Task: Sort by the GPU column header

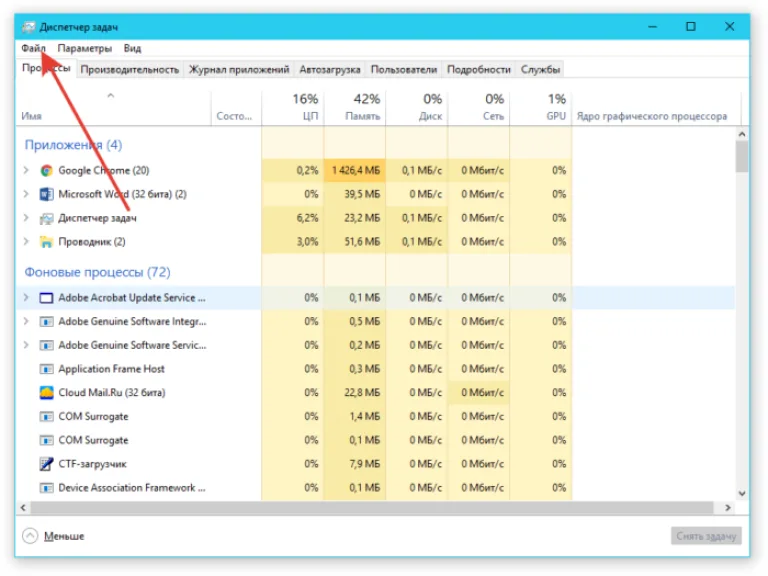Action: (x=541, y=108)
